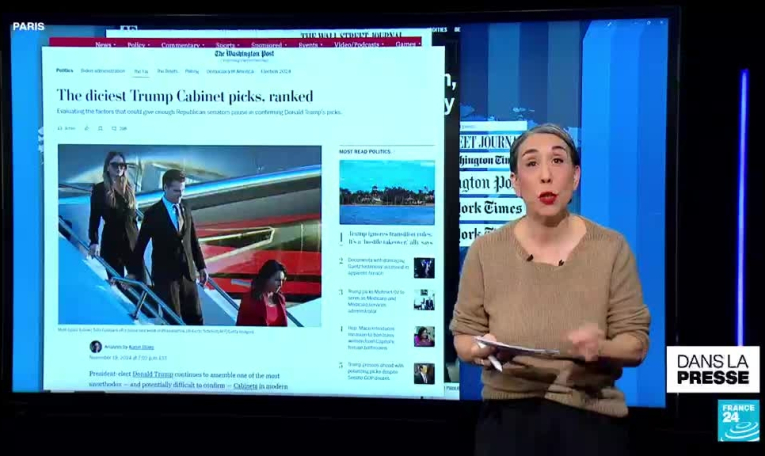Open the Sports dropdown menu
The height and width of the screenshot is (456, 765).
pyautogui.click(x=227, y=45)
